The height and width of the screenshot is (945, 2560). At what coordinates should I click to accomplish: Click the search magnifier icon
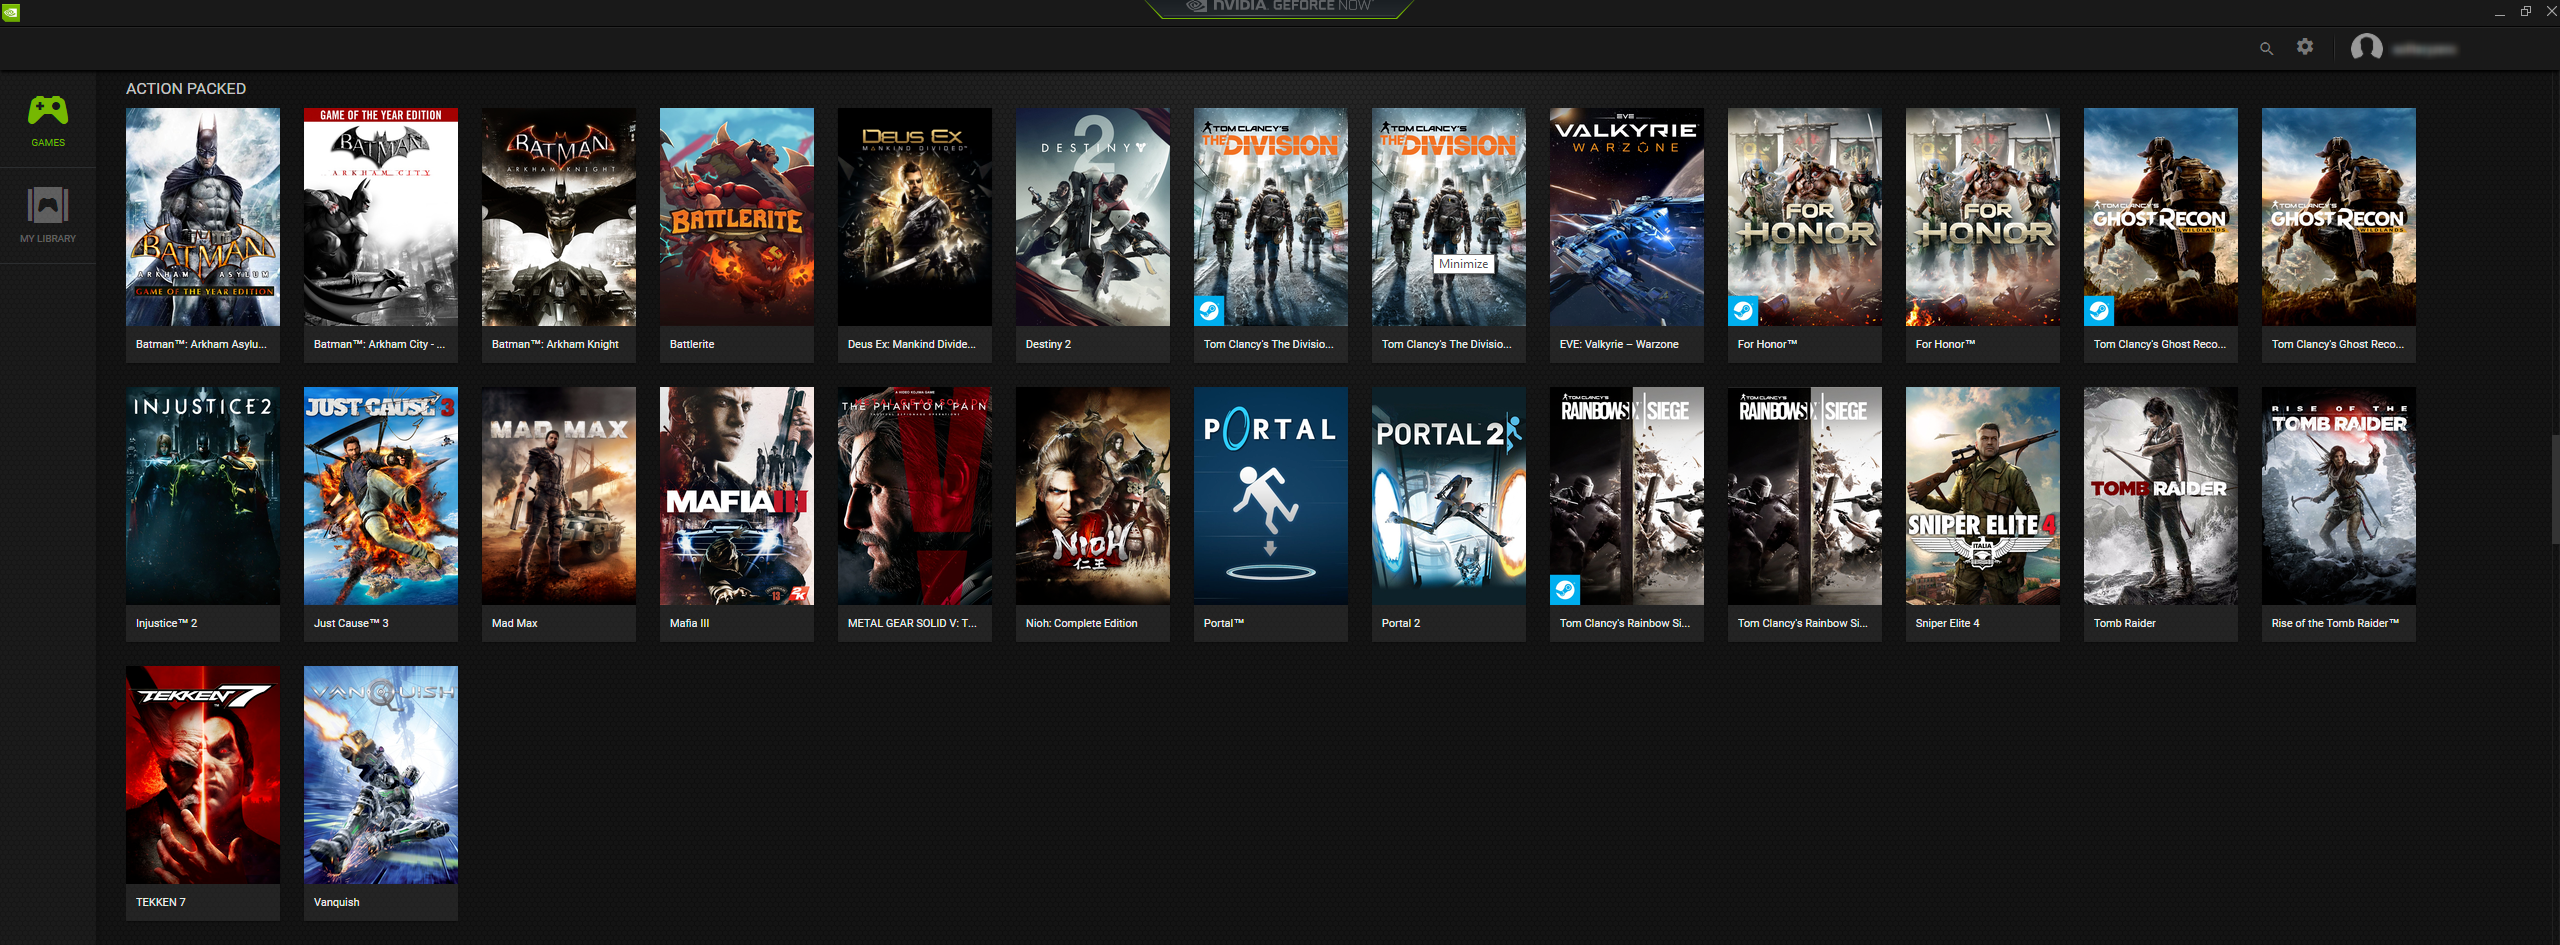point(2266,48)
